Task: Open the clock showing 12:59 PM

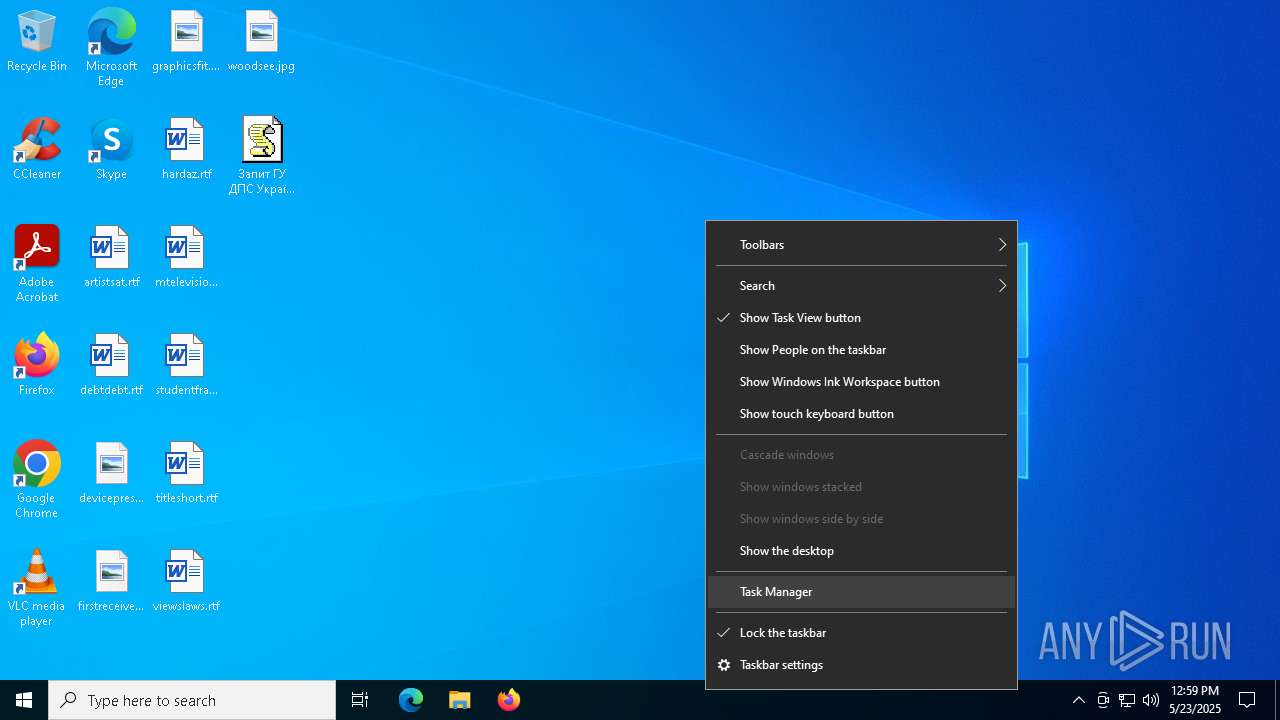Action: pyautogui.click(x=1195, y=700)
